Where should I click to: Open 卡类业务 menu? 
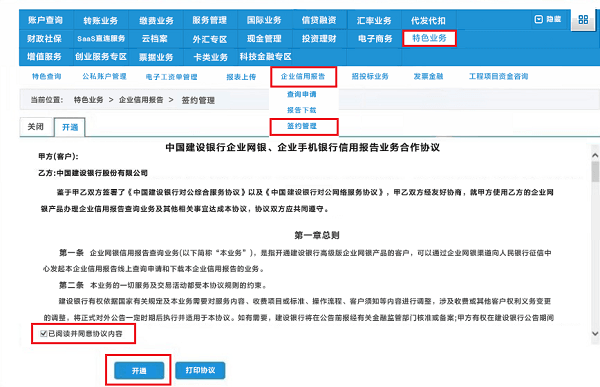(210, 57)
